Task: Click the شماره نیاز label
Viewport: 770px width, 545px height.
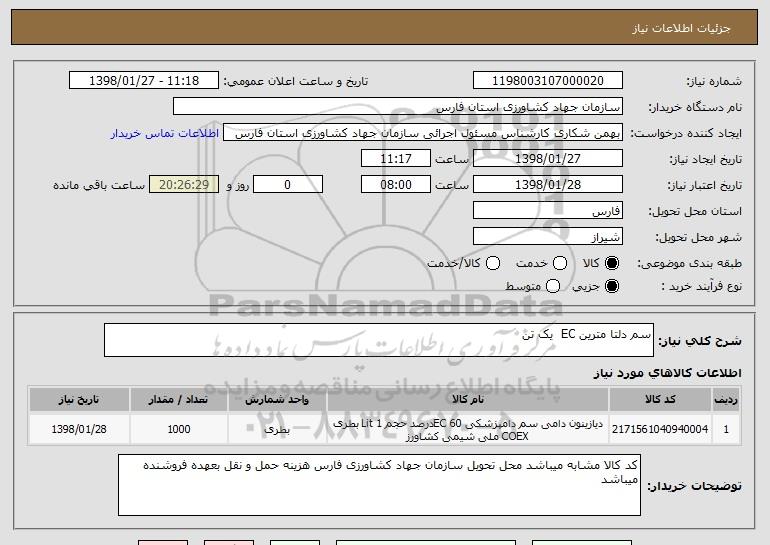Action: click(714, 81)
